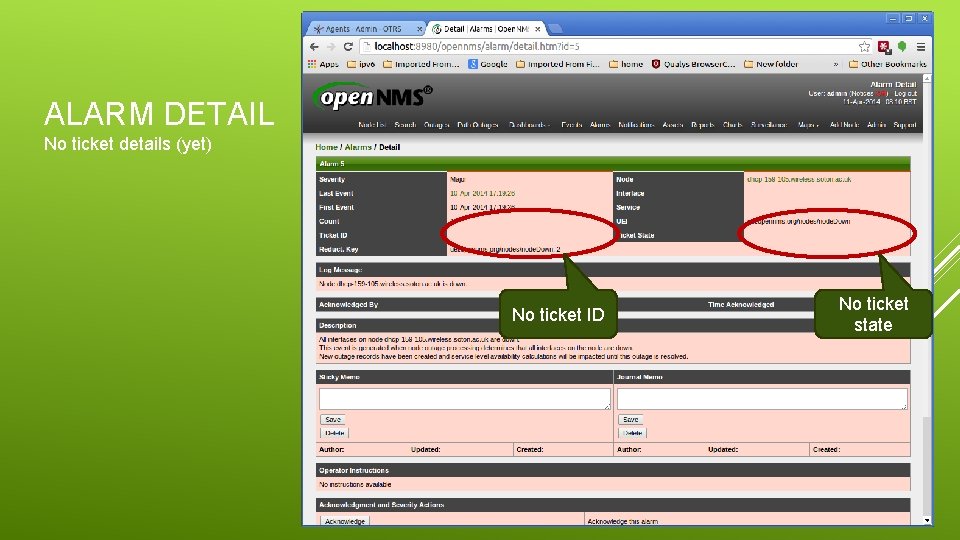Save the Sticky Memo
The width and height of the screenshot is (960, 540).
click(x=333, y=419)
